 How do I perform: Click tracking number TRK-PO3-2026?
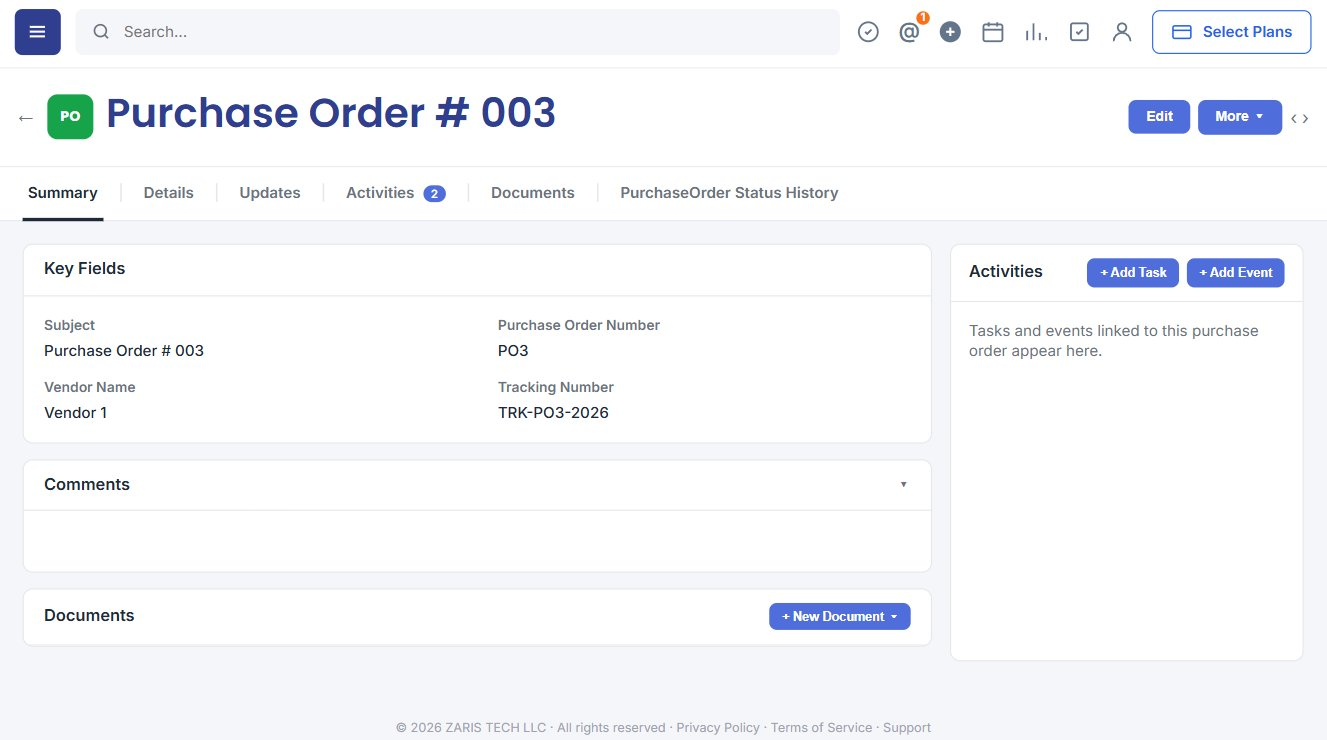[553, 412]
